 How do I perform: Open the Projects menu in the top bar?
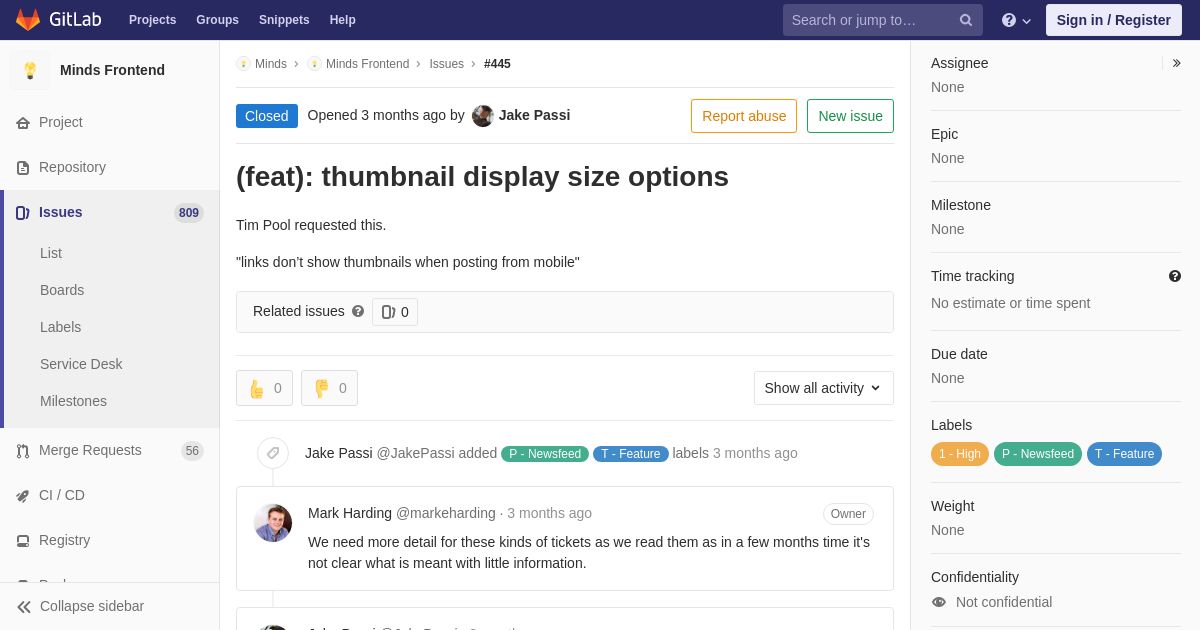tap(153, 20)
